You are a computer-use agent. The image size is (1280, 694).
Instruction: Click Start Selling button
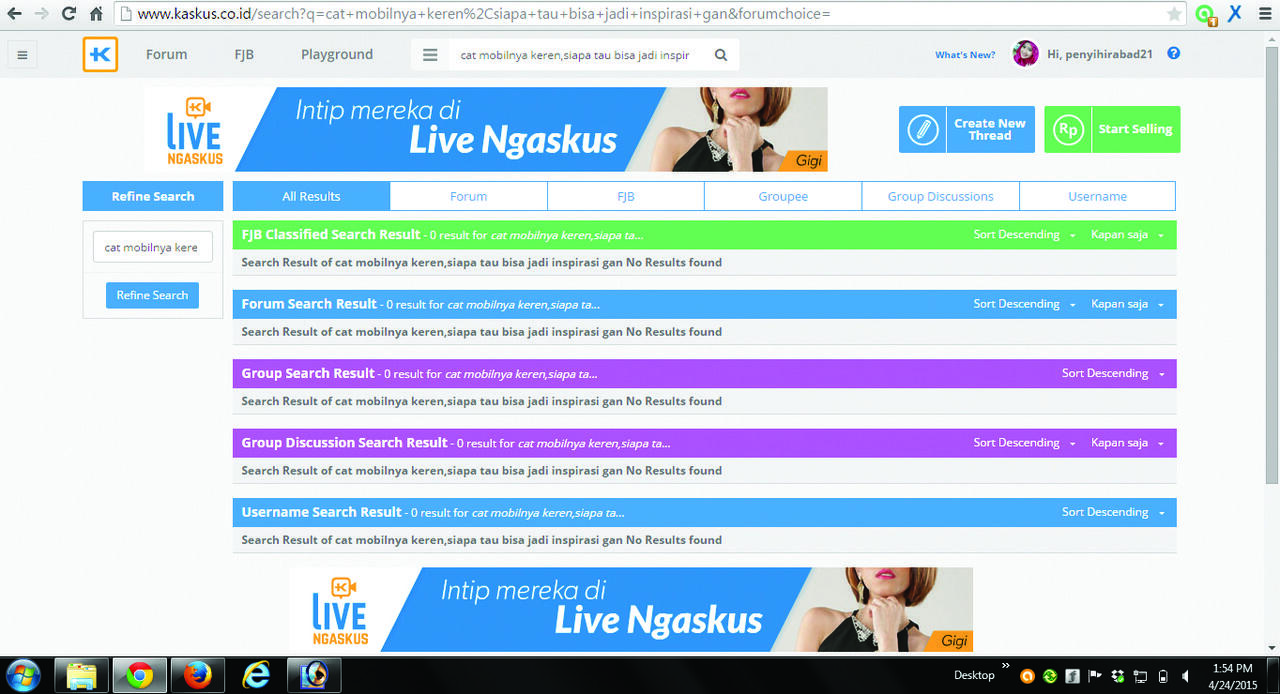1112,130
